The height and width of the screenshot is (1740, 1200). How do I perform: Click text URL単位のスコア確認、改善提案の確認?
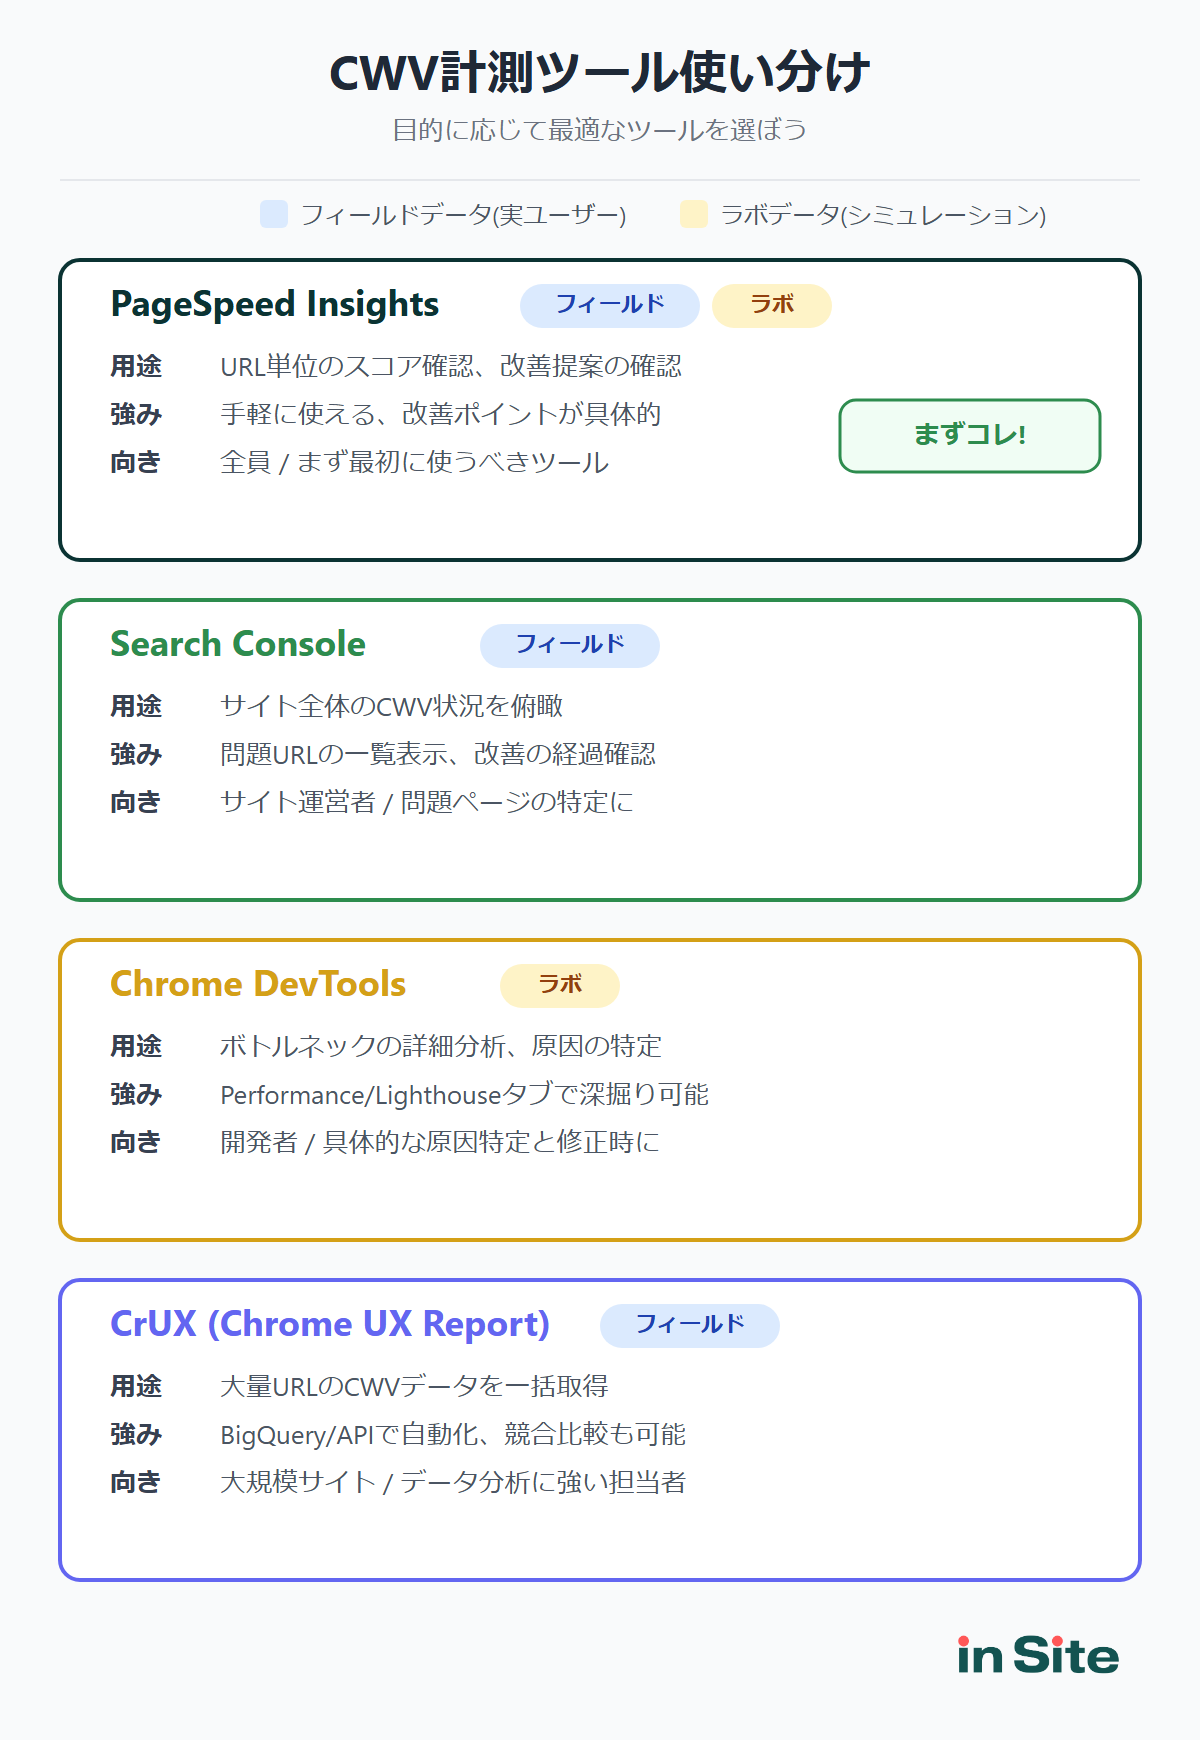(451, 366)
